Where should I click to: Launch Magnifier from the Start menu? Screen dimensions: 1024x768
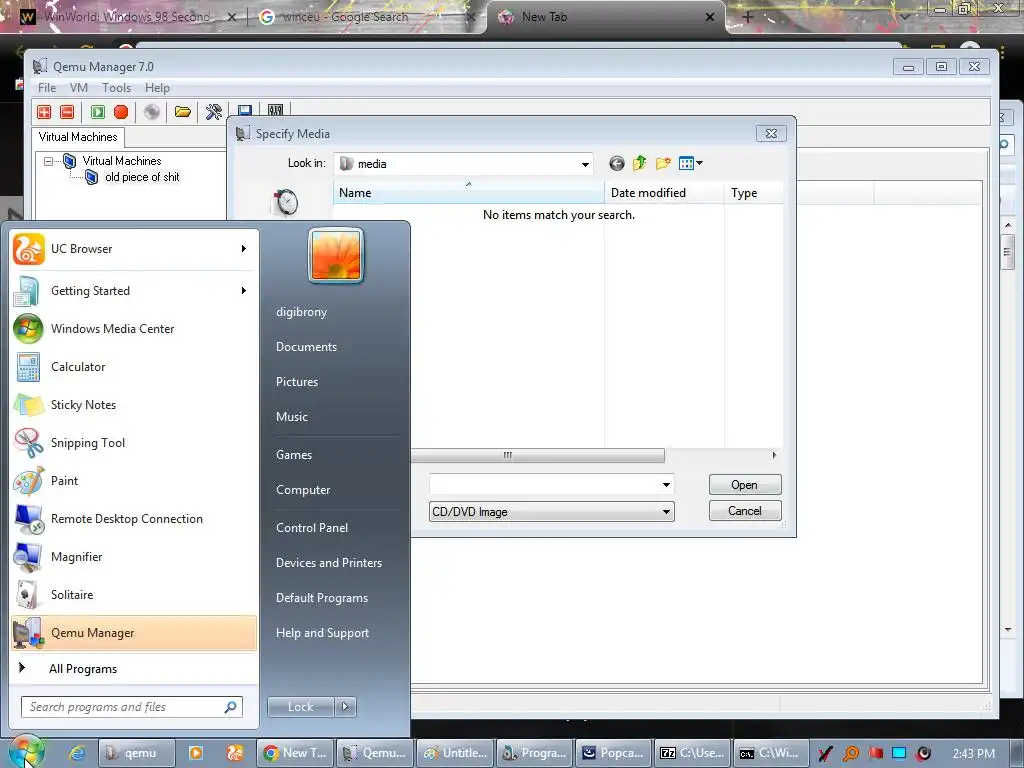[134, 556]
